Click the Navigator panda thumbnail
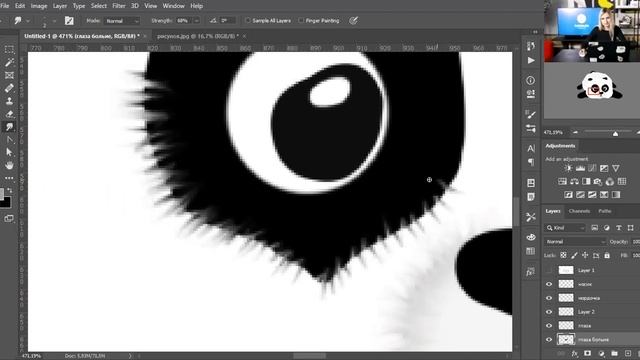640x360 pixels. [x=600, y=86]
